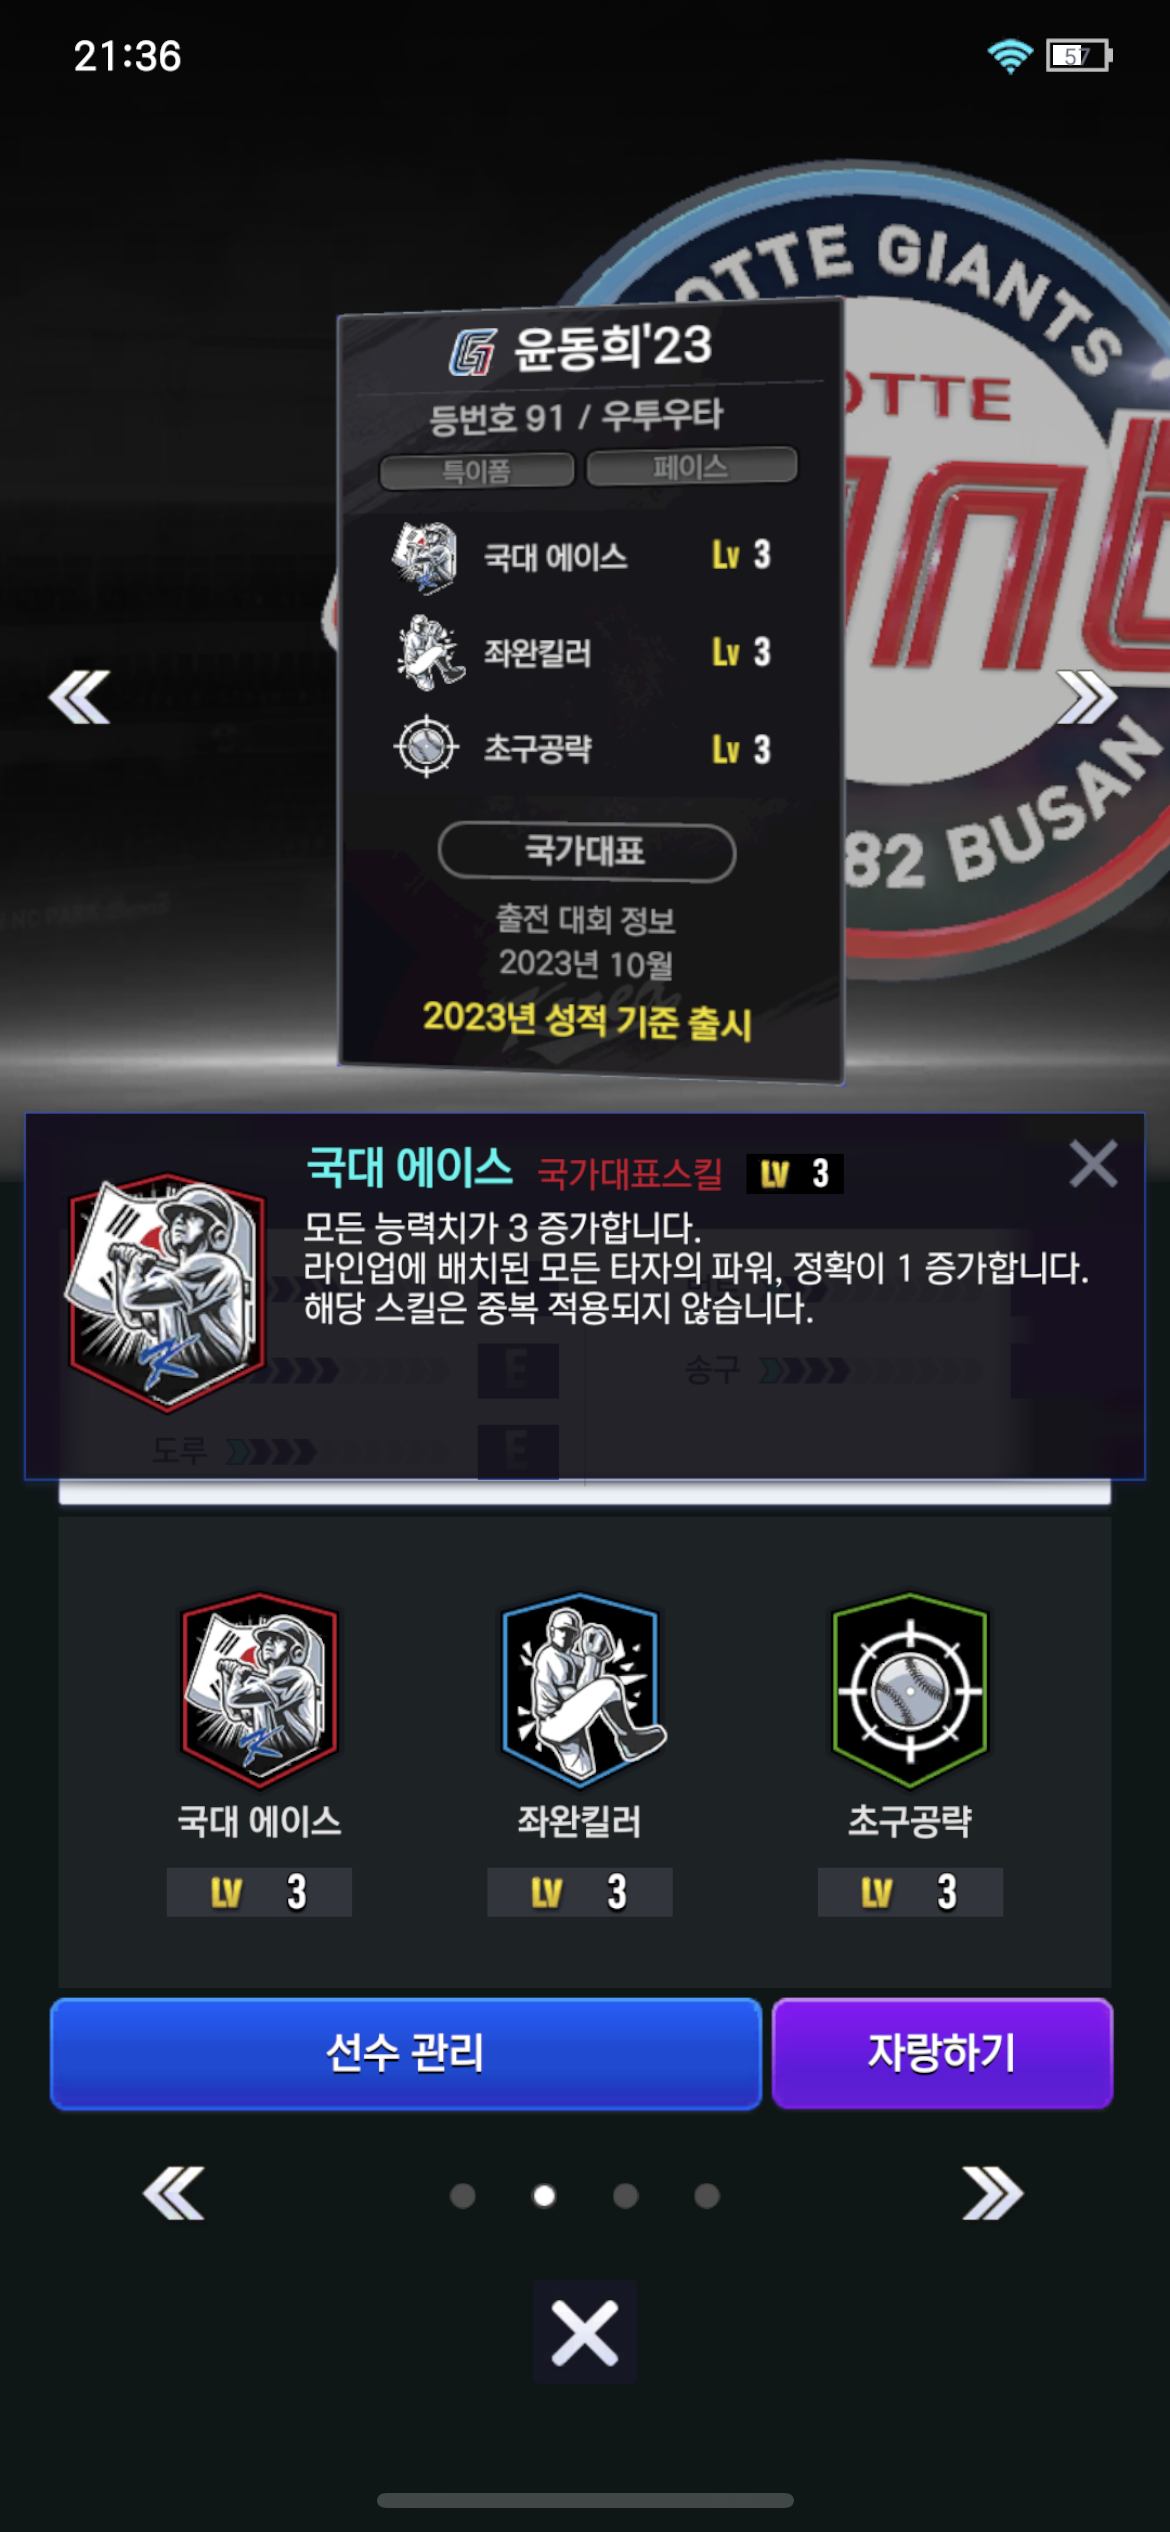This screenshot has width=1170, height=2532.
Task: Tap the 국대 에이스 skill badge icon
Action: 259,1690
